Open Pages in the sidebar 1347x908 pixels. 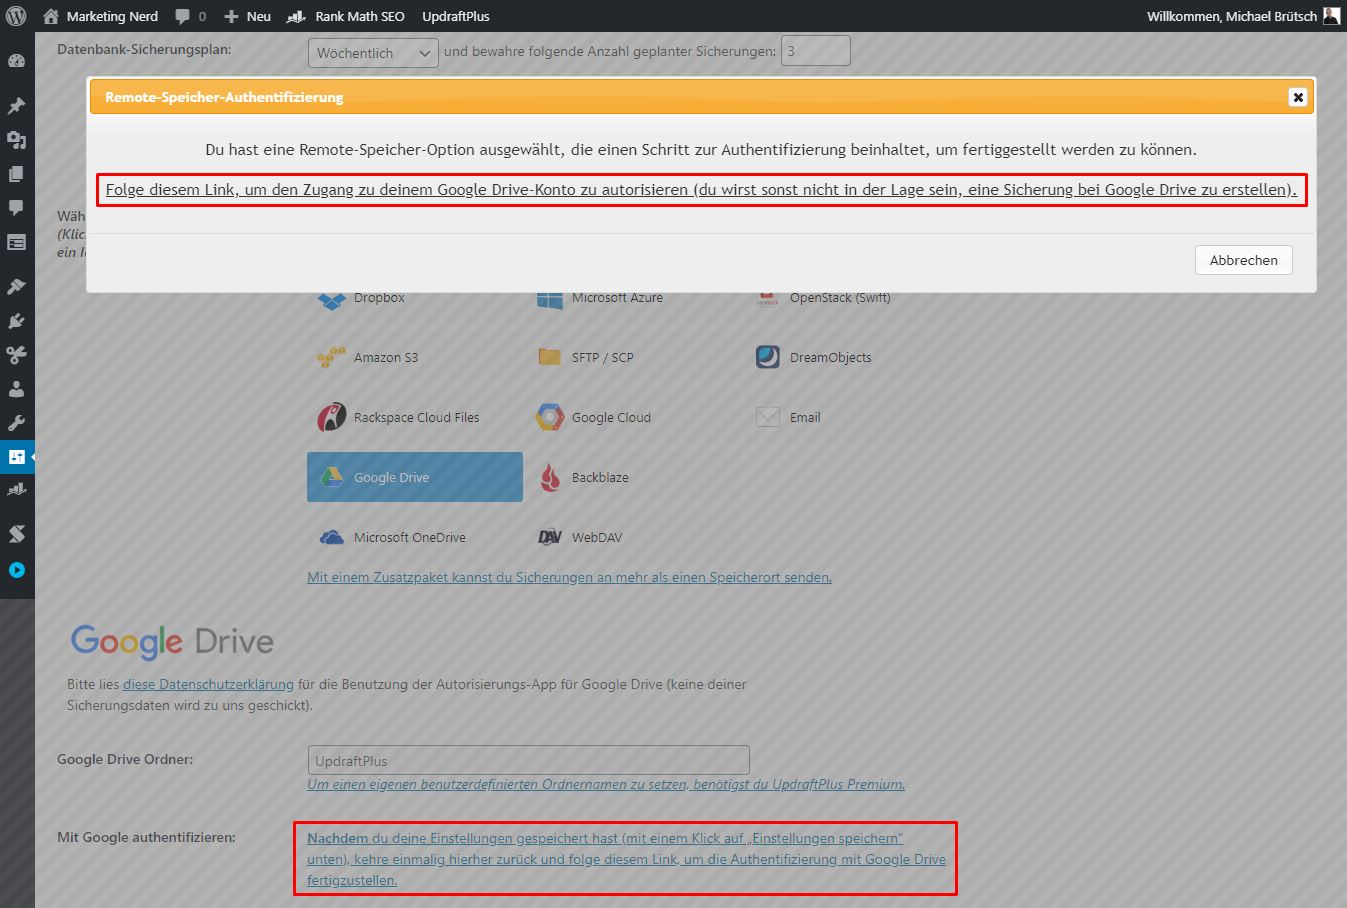(x=16, y=174)
